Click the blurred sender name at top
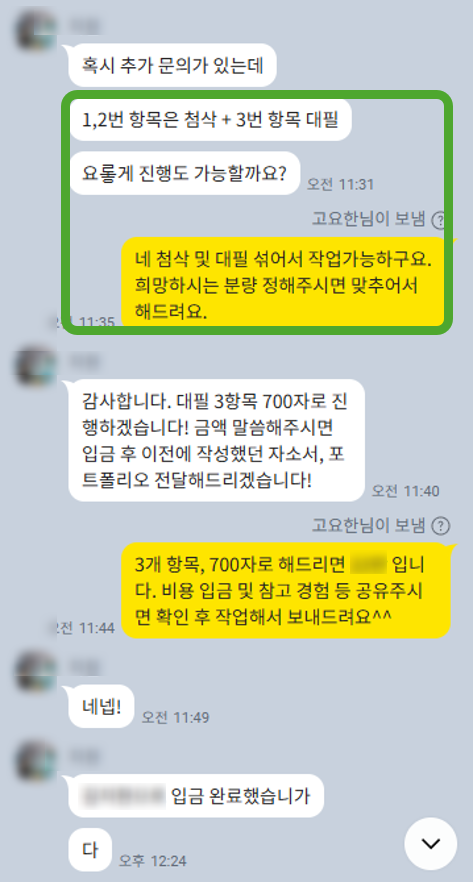The image size is (473, 882). tap(77, 25)
